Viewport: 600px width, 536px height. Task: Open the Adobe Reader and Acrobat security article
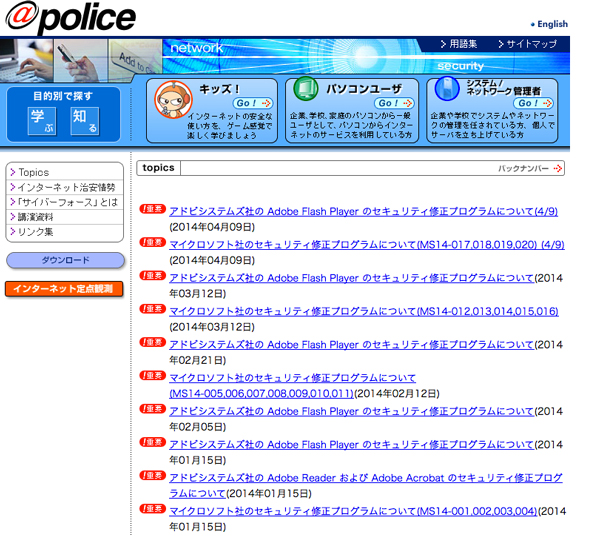[365, 479]
